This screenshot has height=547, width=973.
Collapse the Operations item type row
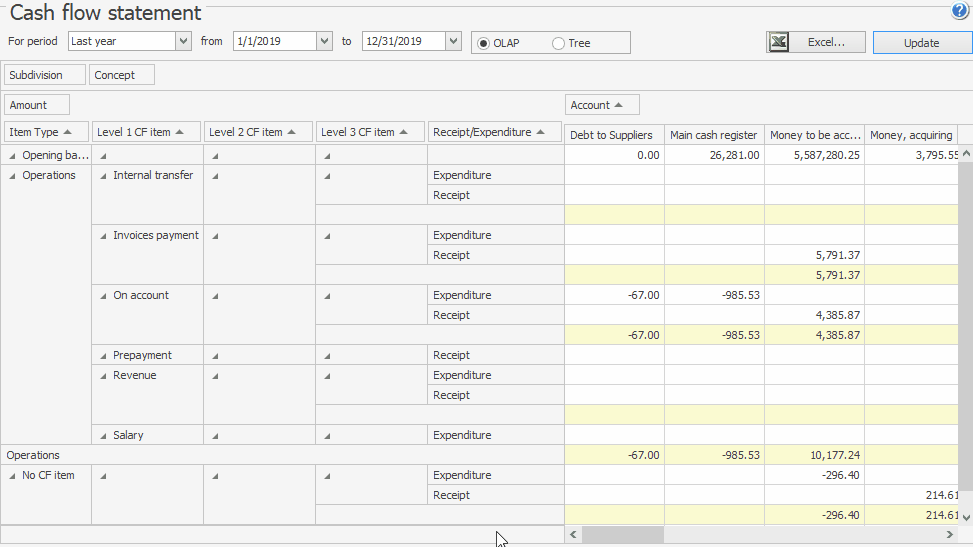pyautogui.click(x=11, y=176)
